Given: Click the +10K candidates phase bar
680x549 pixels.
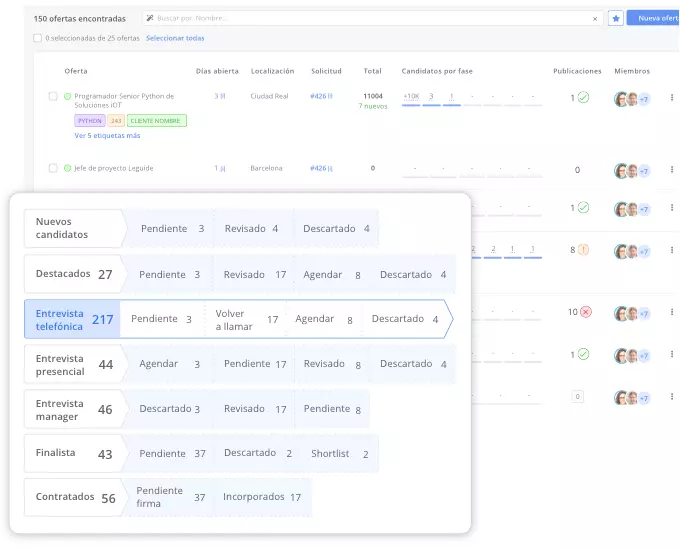Looking at the screenshot, I should 411,97.
